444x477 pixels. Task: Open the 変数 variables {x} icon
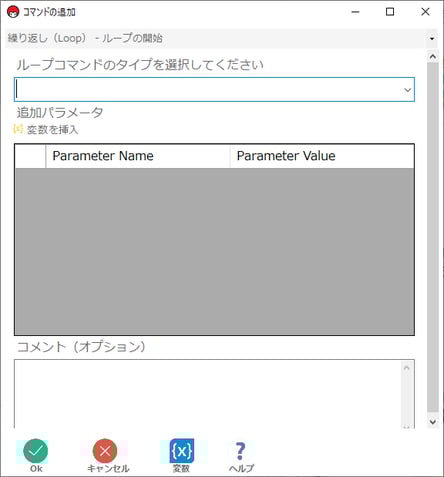coord(182,451)
